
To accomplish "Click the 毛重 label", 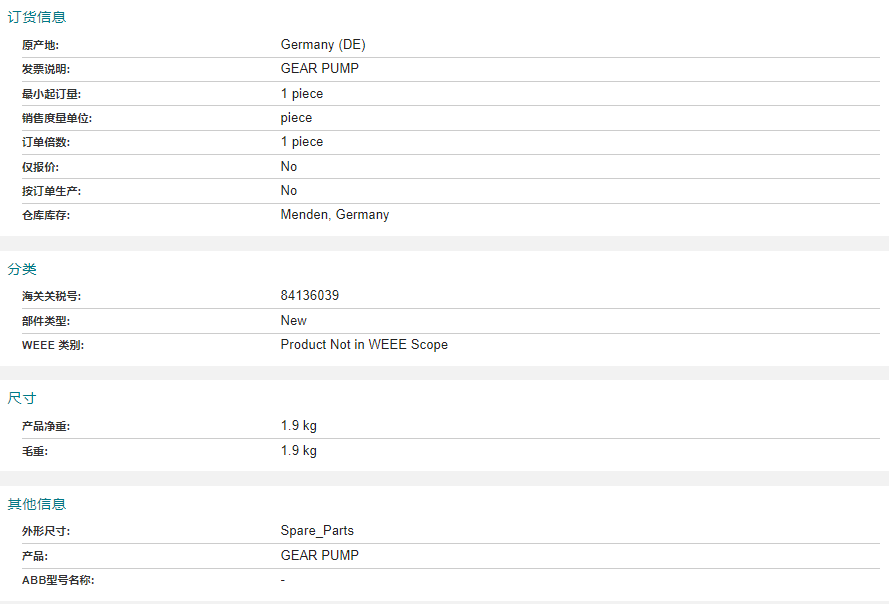I will click(35, 451).
